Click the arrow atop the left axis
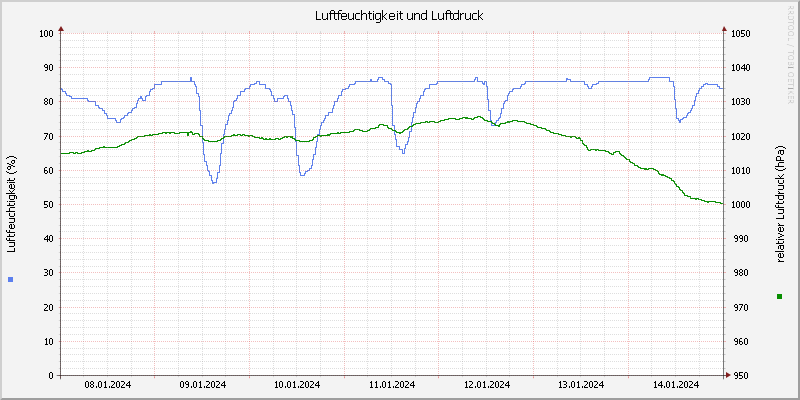The width and height of the screenshot is (800, 400). (x=61, y=29)
